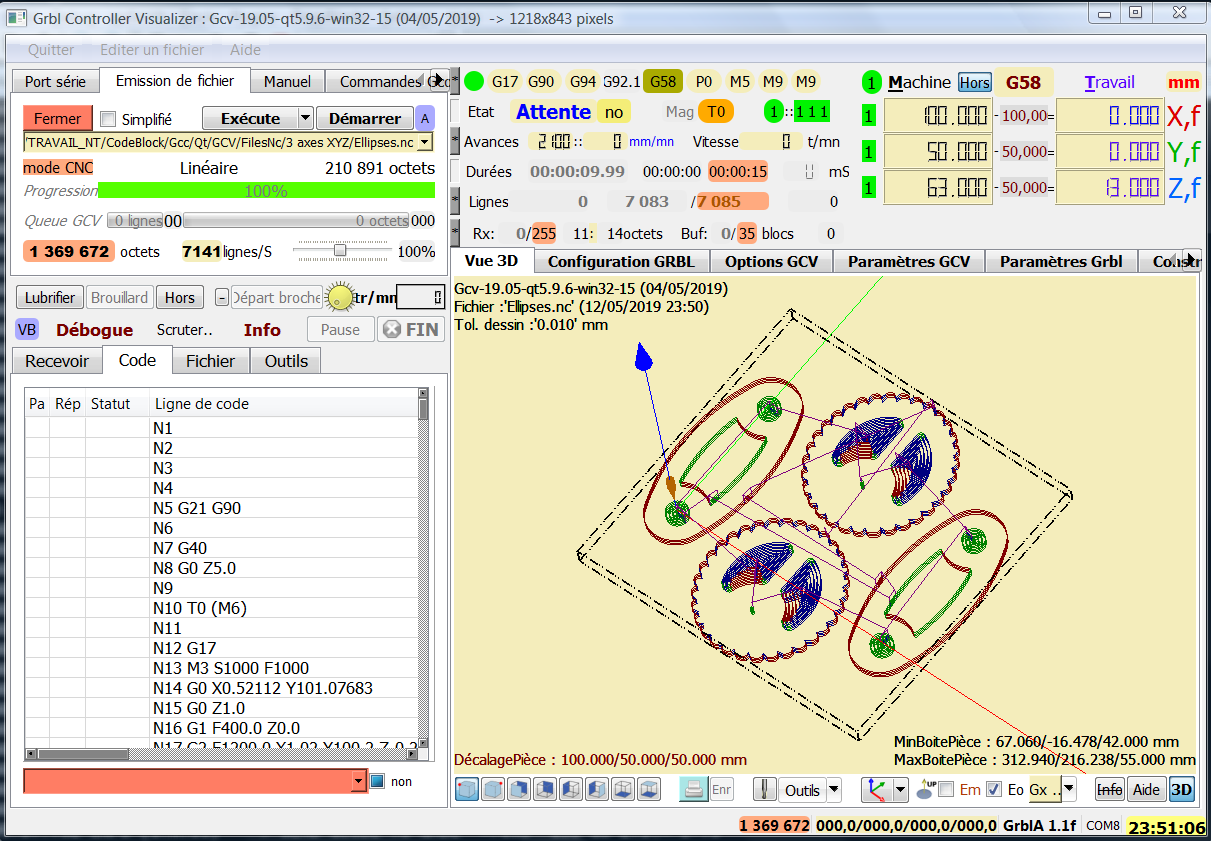Click the Aide button under the 3D view
Screen dimensions: 1211x841
1146,790
